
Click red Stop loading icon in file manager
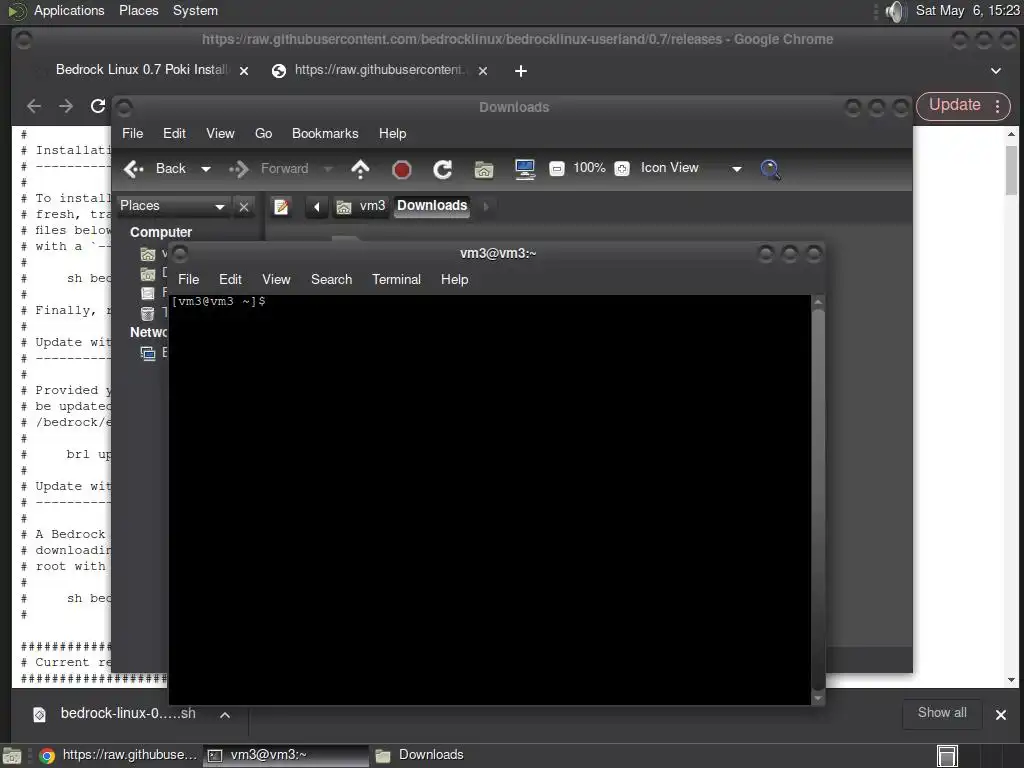click(401, 170)
